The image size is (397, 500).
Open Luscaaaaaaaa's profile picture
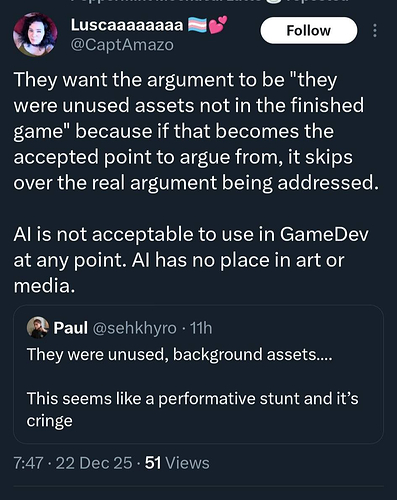(35, 34)
